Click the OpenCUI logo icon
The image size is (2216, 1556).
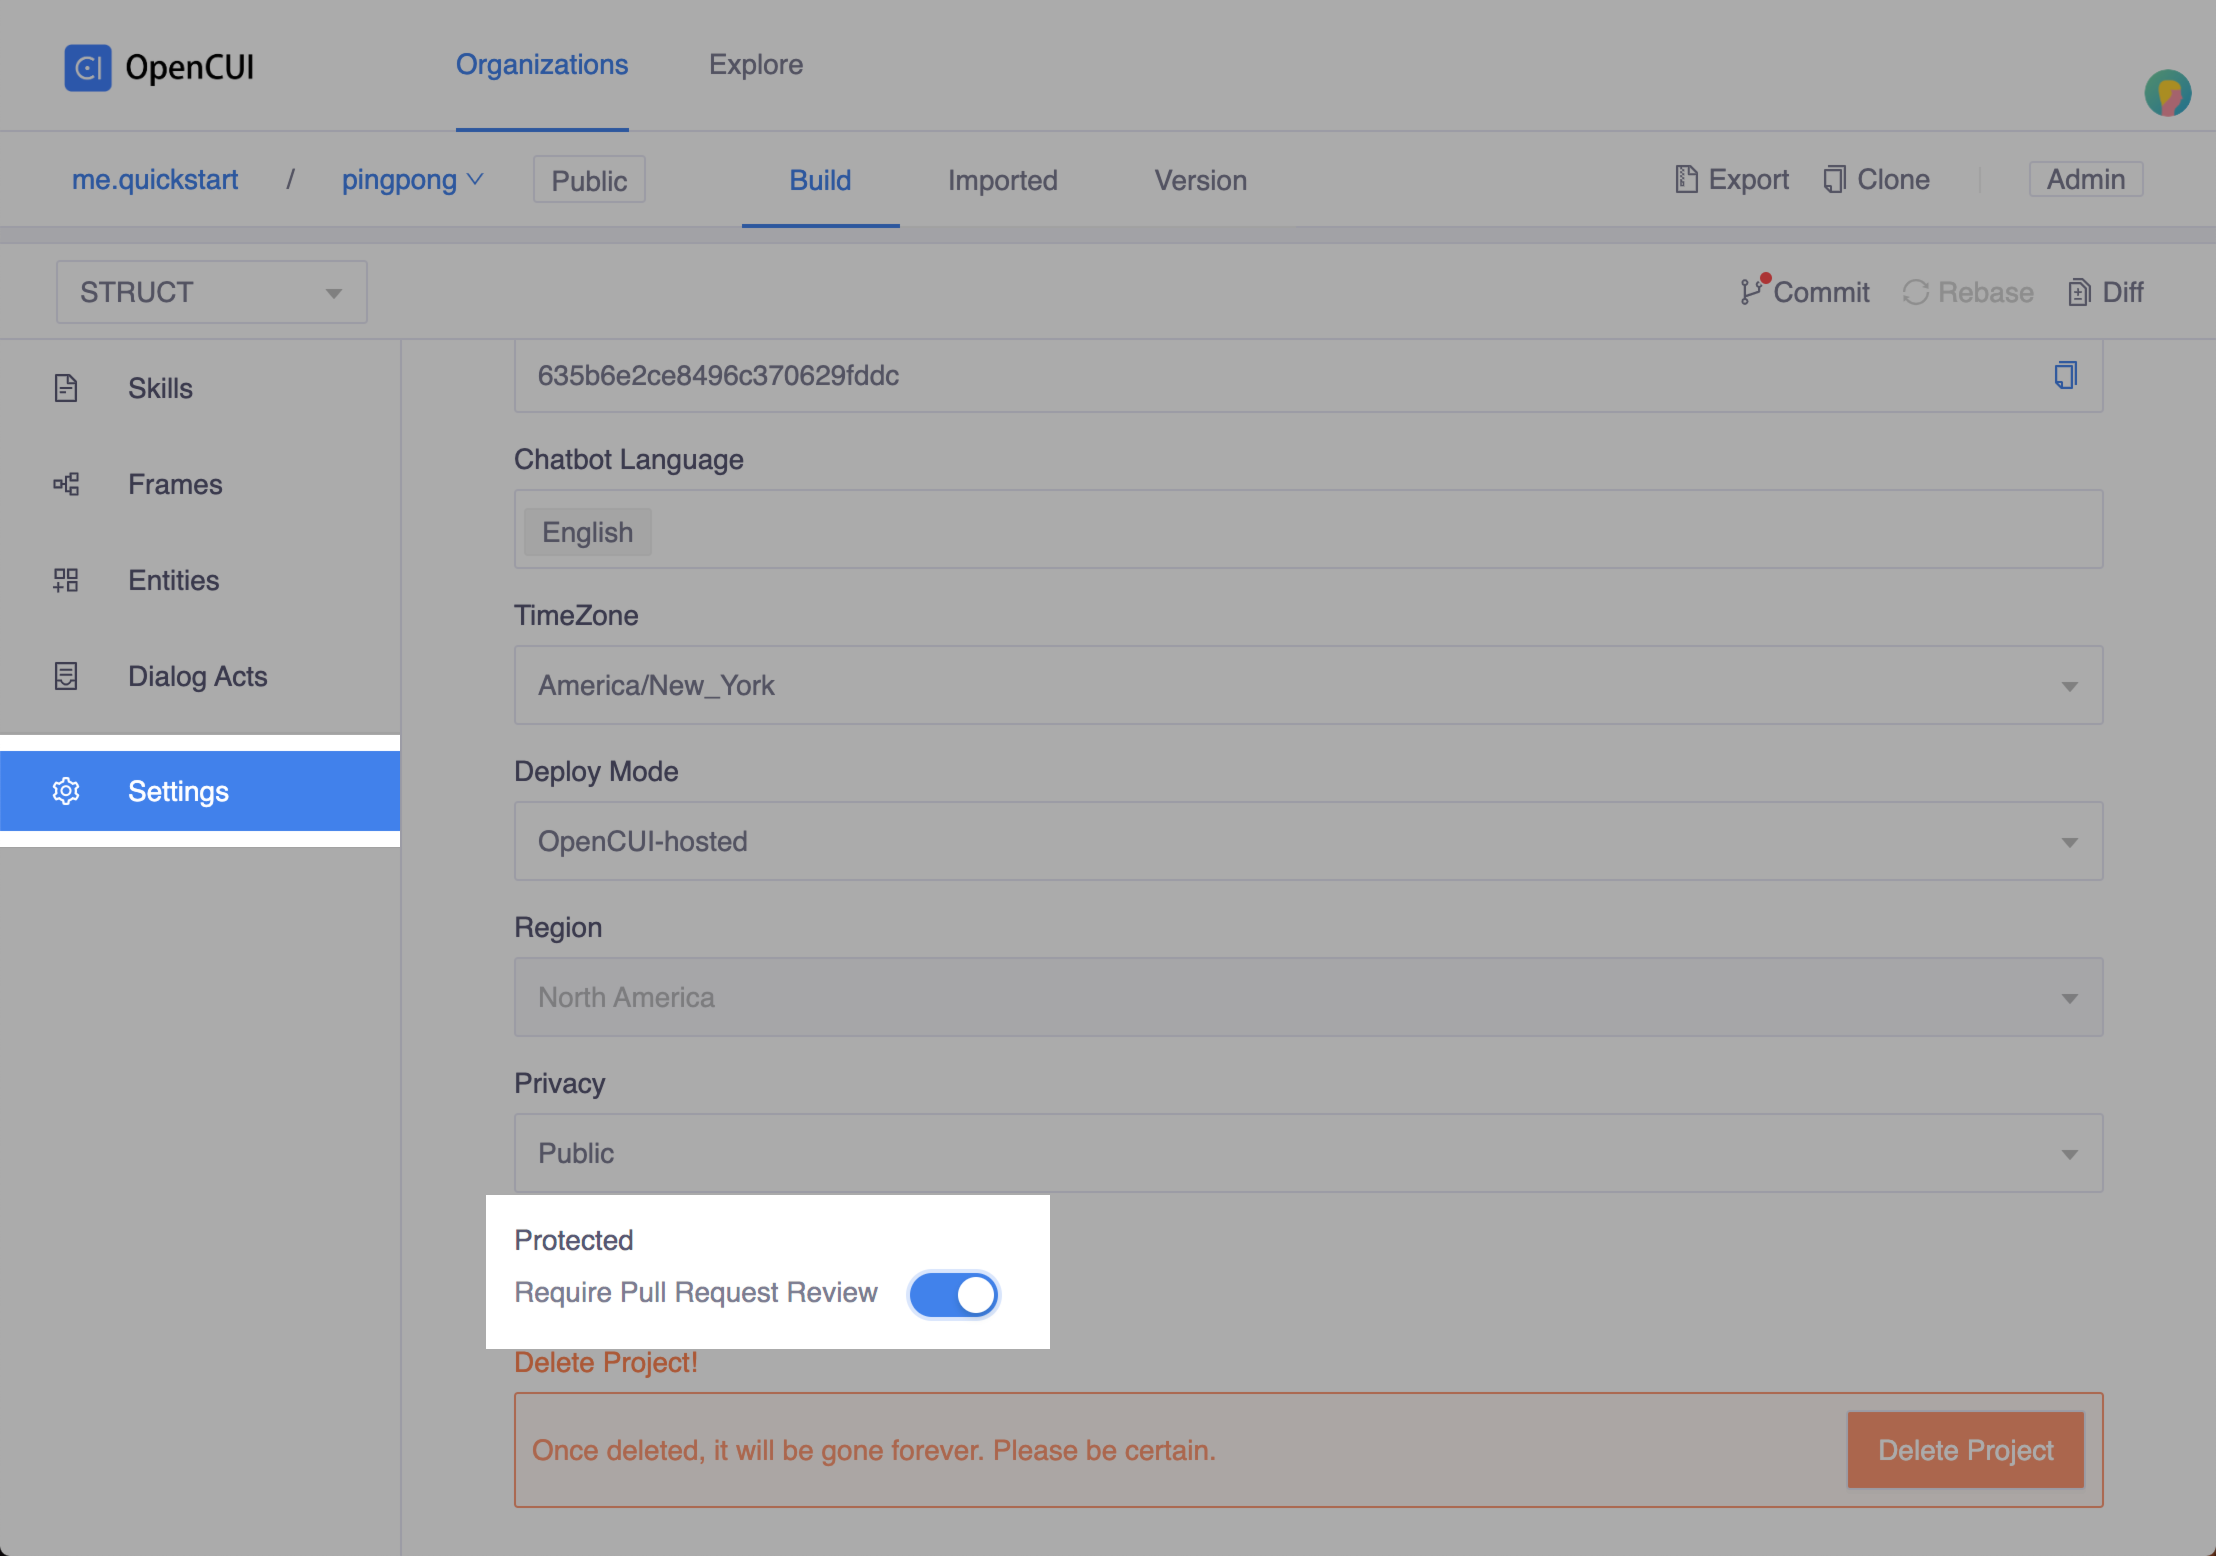click(88, 68)
